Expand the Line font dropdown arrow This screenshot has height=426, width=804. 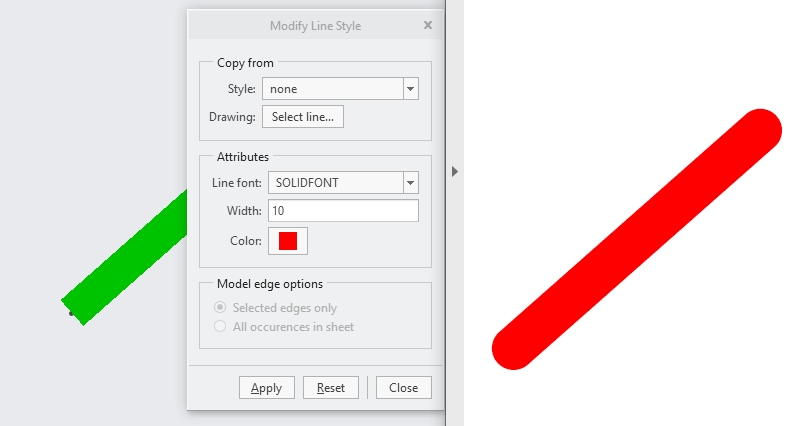tap(410, 183)
